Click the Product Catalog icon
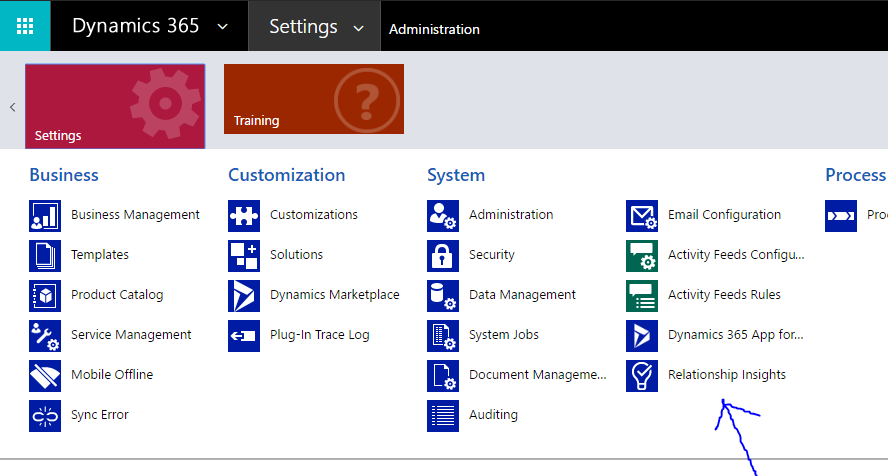Image resolution: width=888 pixels, height=476 pixels. coord(45,295)
